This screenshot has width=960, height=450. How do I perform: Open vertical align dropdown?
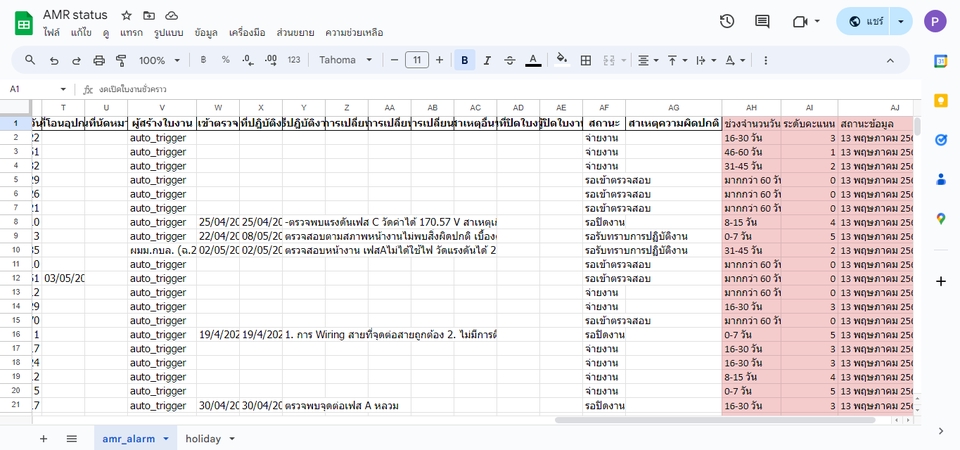[x=677, y=60]
